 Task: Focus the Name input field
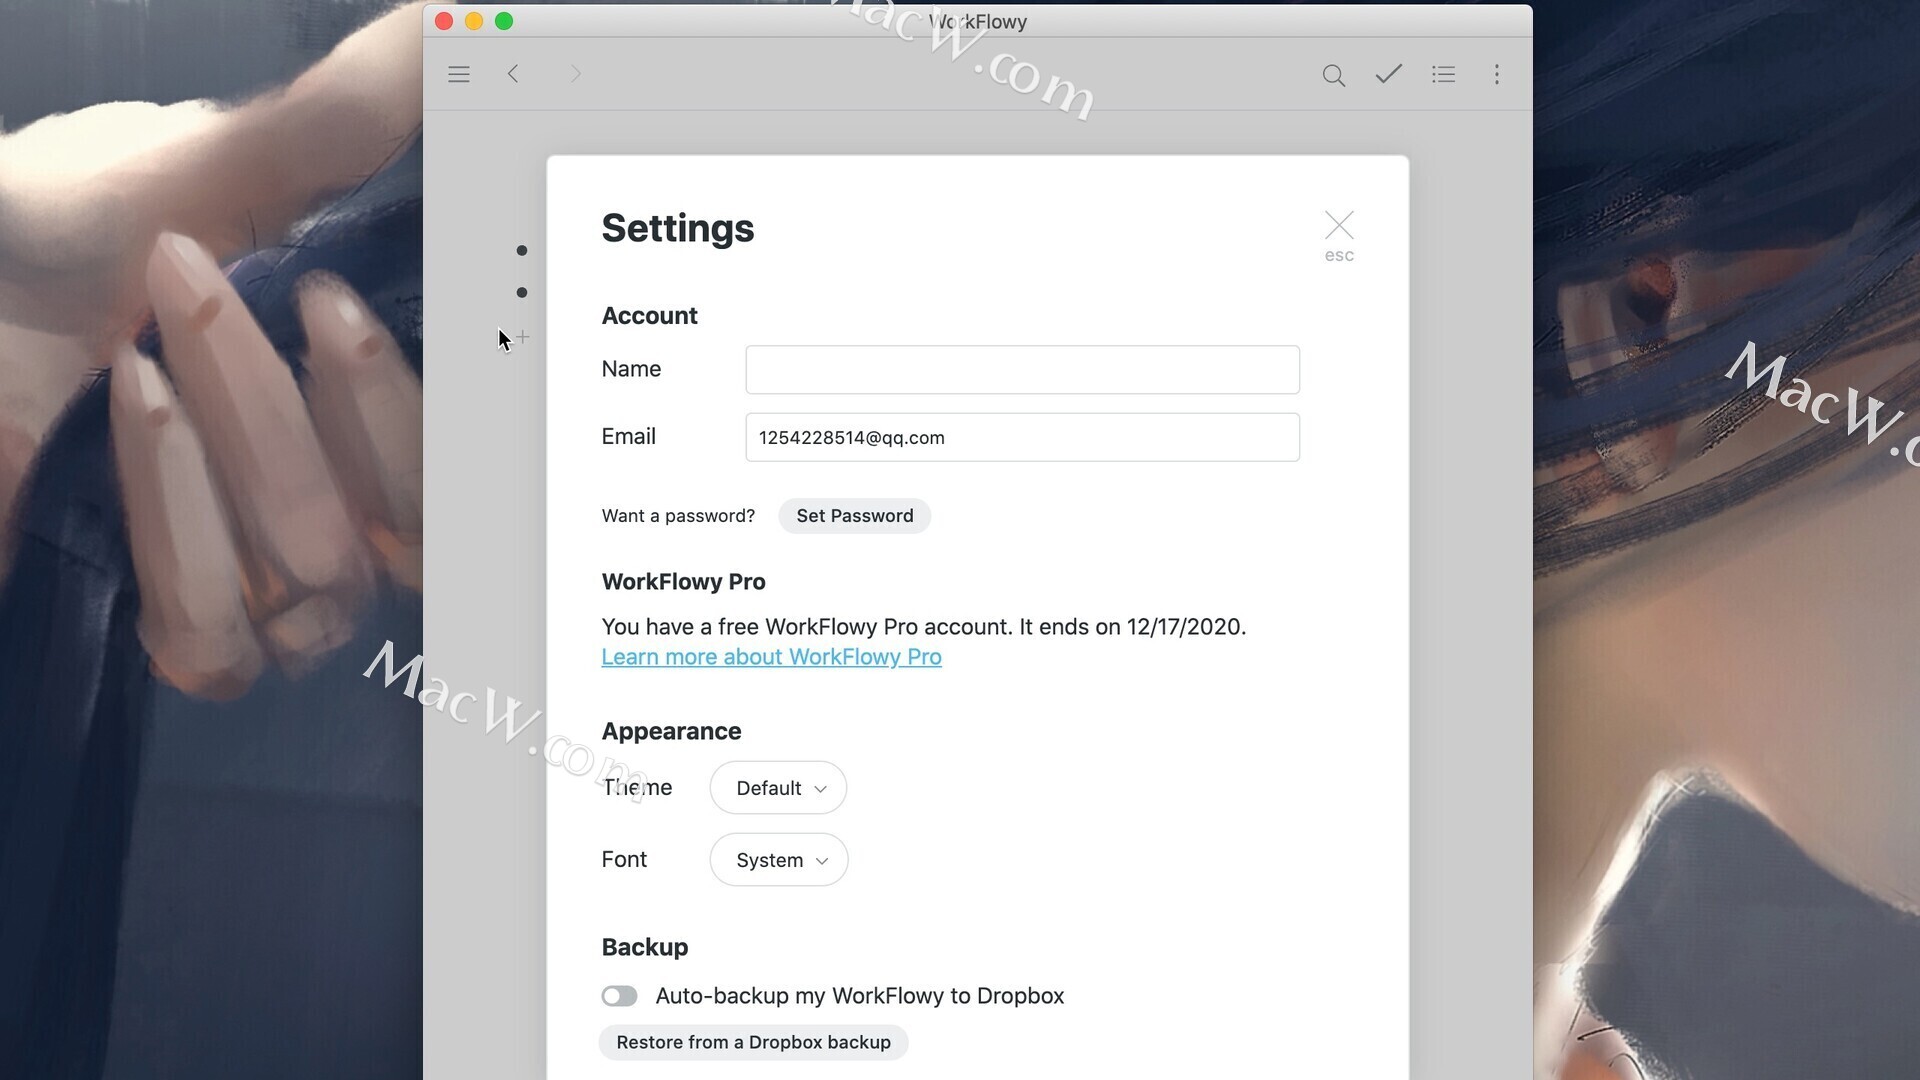click(1022, 370)
